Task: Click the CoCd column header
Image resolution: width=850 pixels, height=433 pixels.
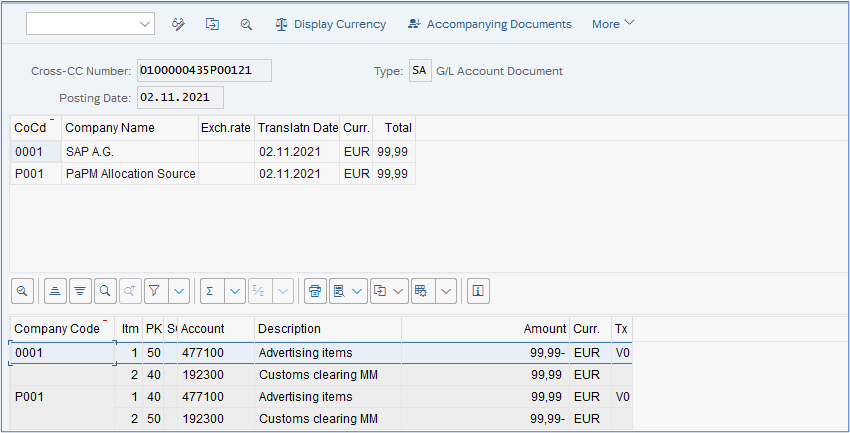Action: coord(36,128)
